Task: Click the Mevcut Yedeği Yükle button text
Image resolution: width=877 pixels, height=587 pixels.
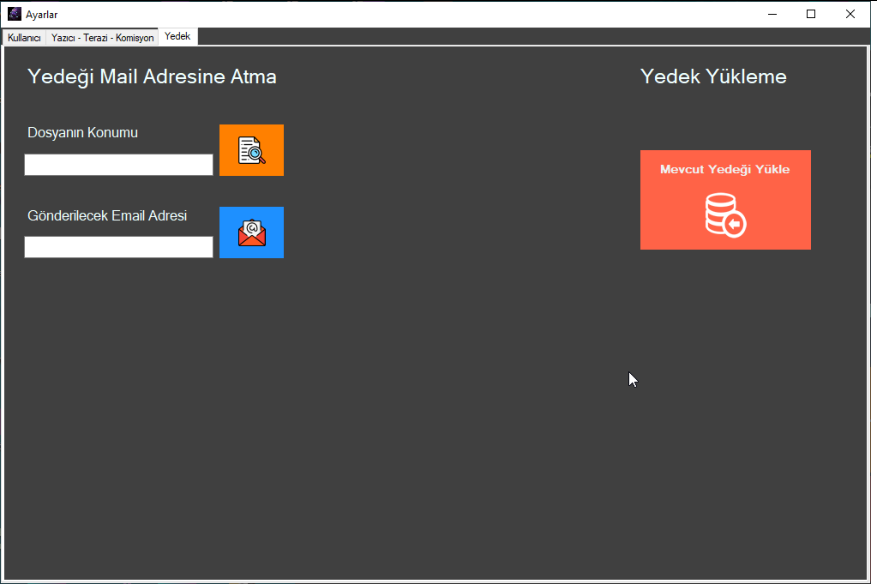Action: (x=724, y=170)
